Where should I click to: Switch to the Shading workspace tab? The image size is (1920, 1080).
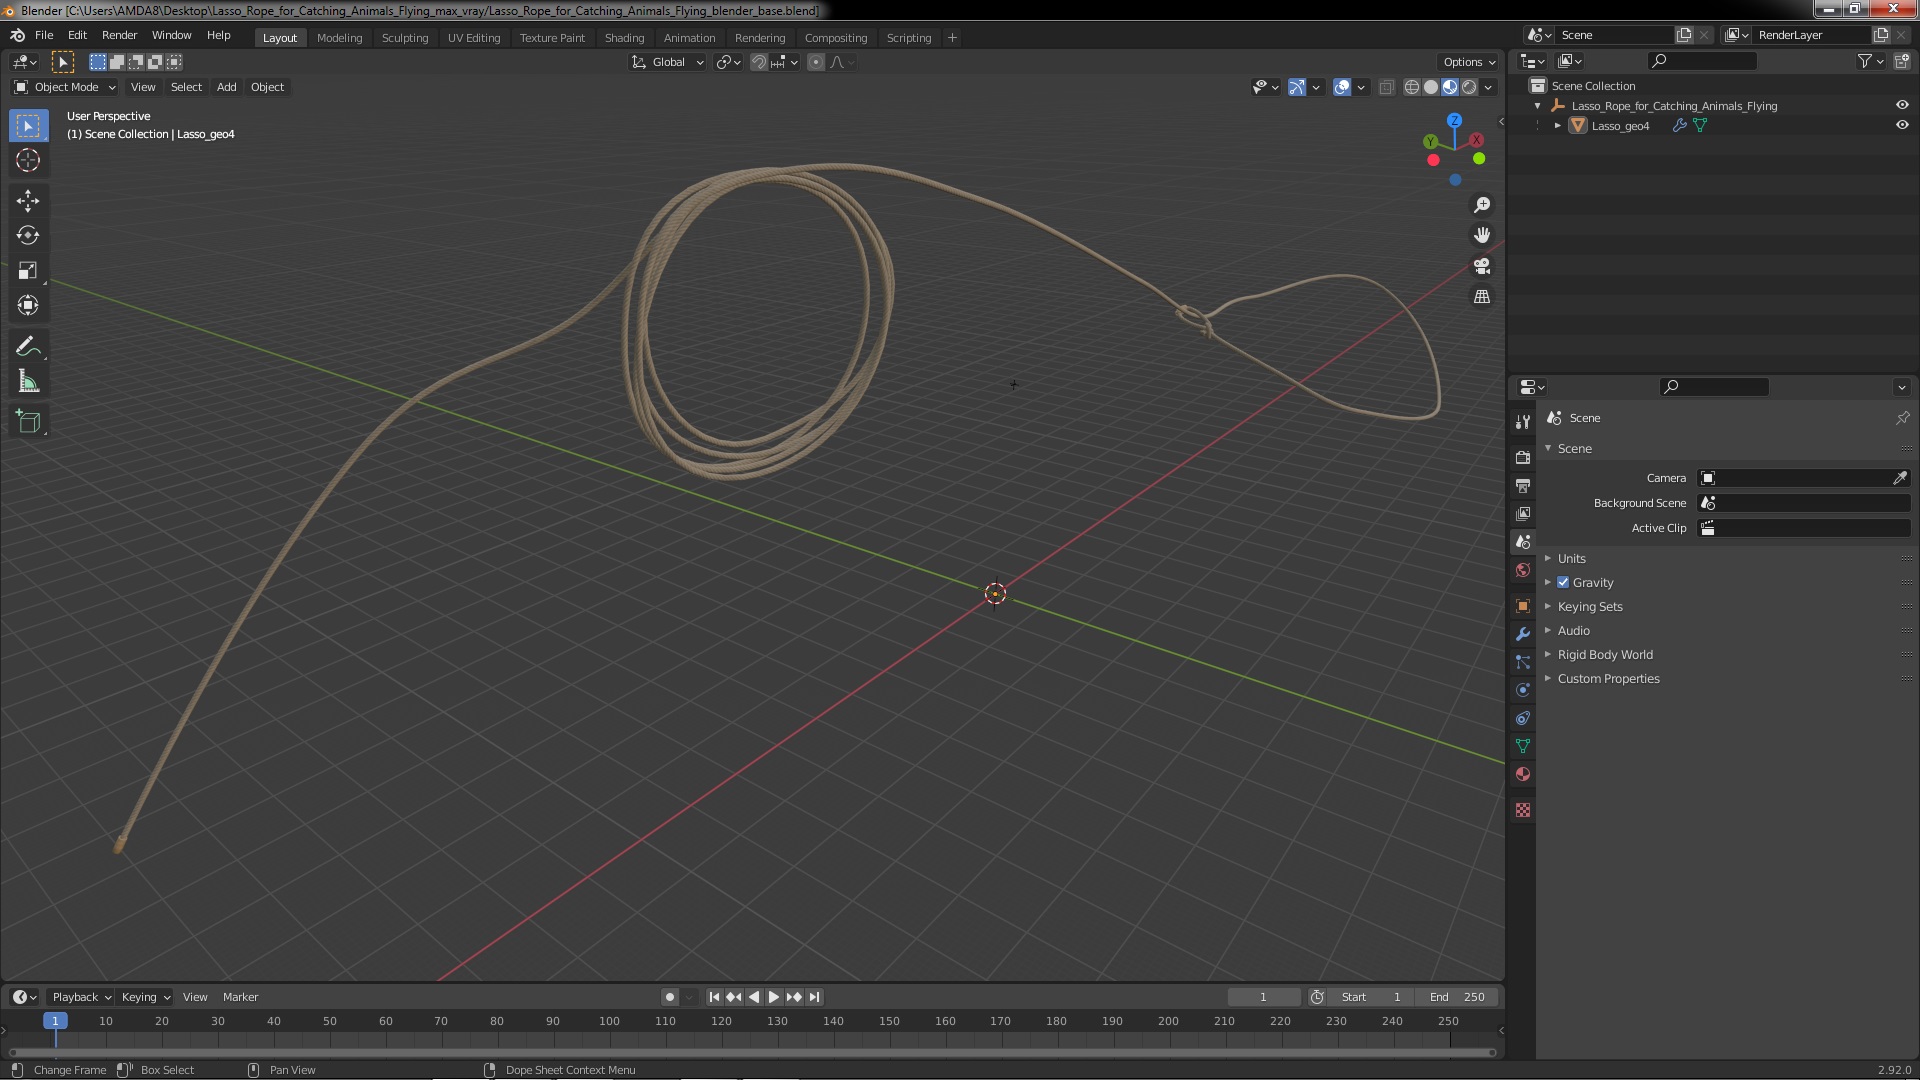624,38
